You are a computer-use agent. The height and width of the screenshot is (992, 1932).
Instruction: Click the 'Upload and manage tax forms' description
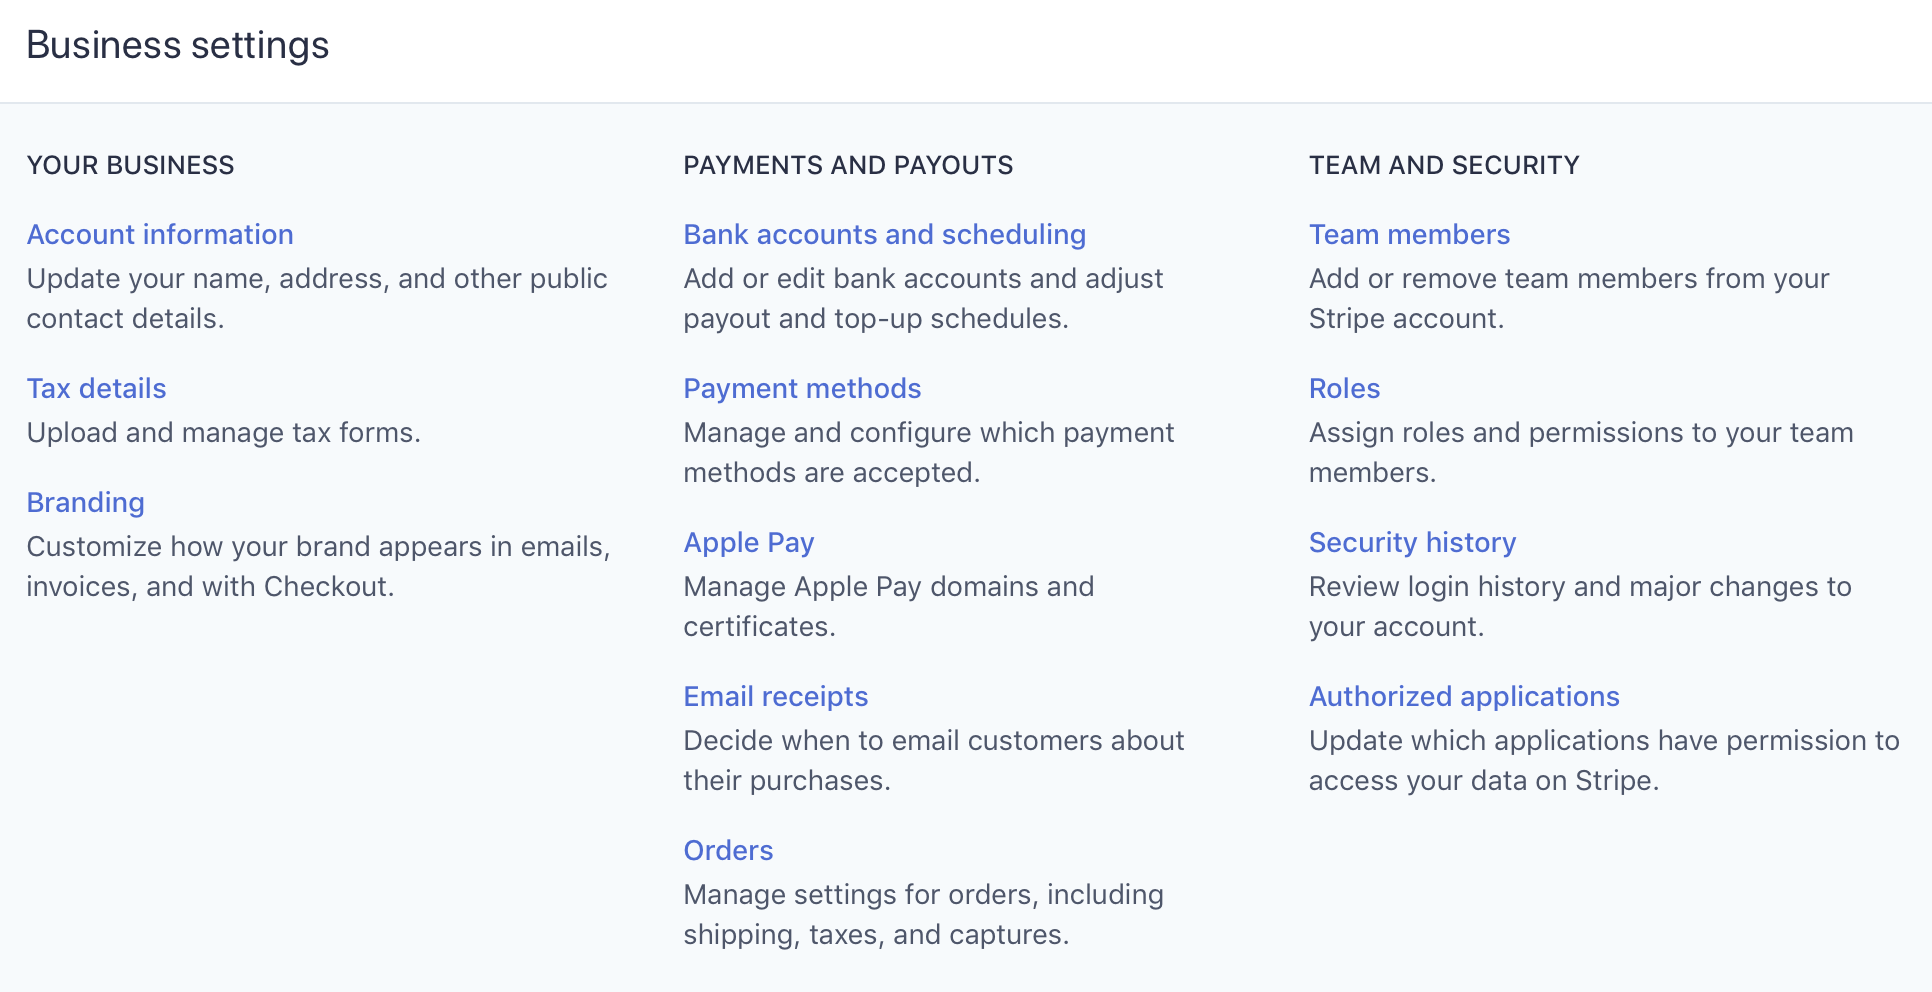tap(223, 432)
